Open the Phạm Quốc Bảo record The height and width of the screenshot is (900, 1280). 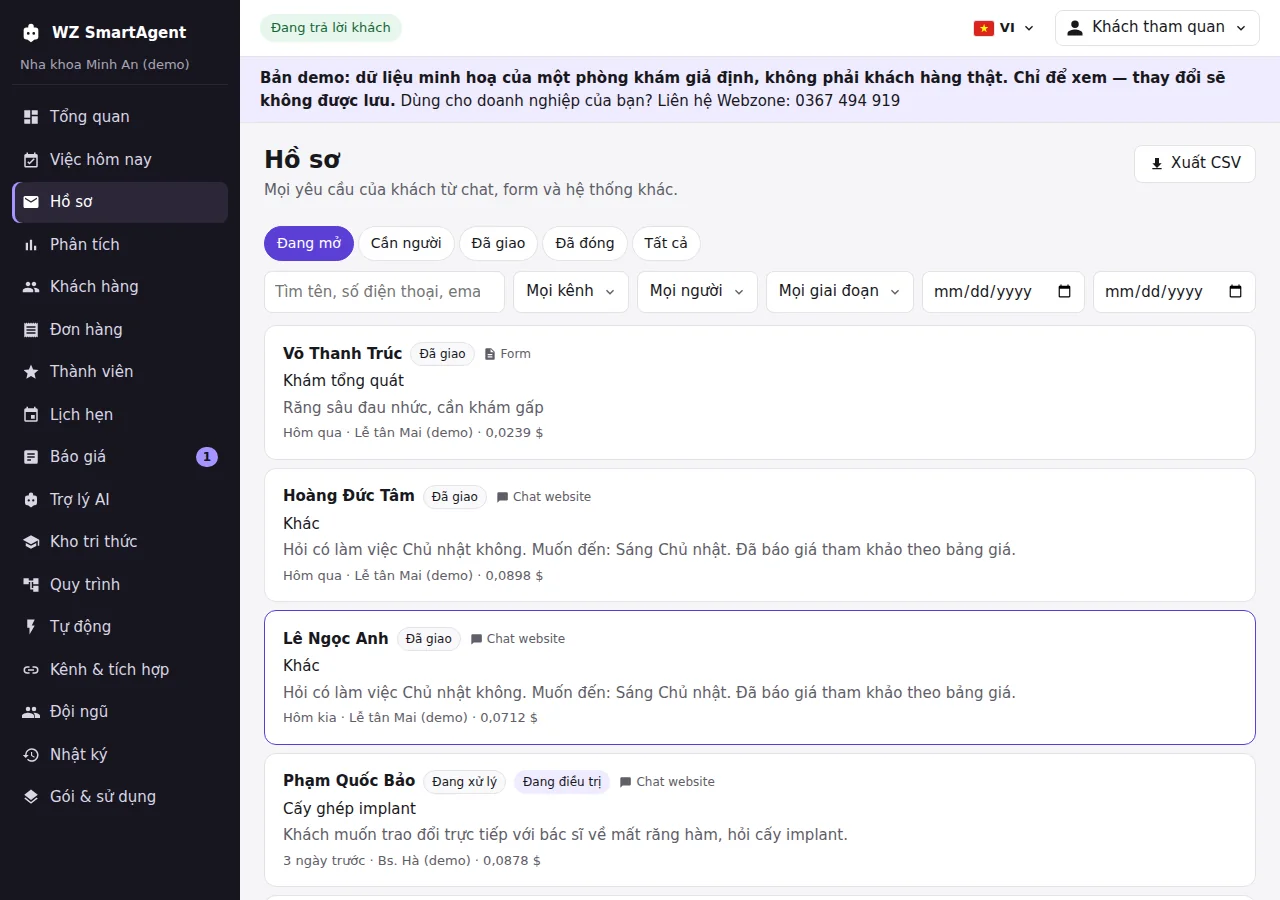tap(760, 820)
